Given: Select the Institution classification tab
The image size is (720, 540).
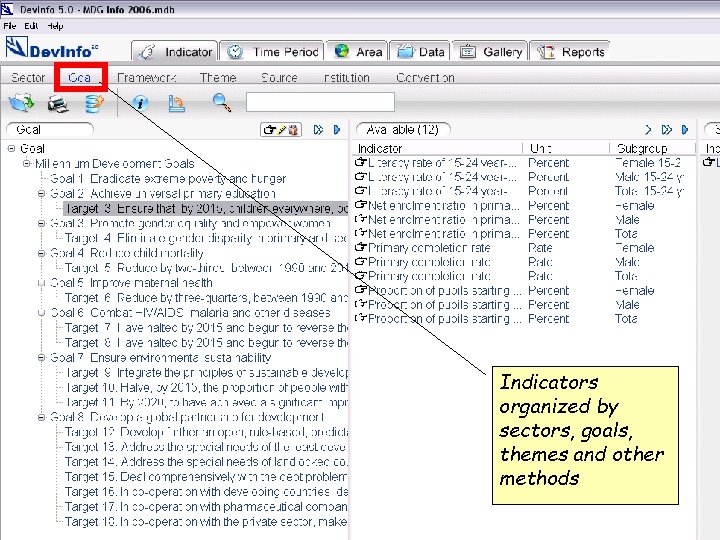Looking at the screenshot, I should (347, 78).
